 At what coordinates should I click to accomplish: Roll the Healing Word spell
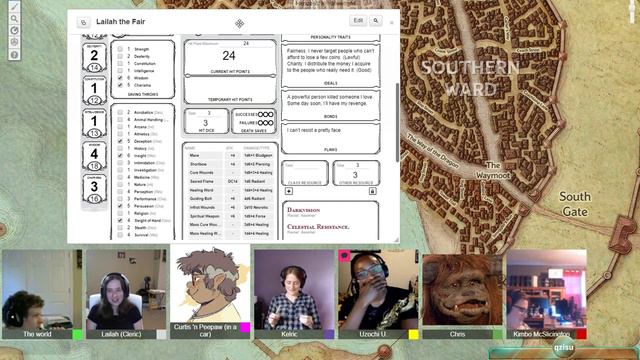click(201, 190)
